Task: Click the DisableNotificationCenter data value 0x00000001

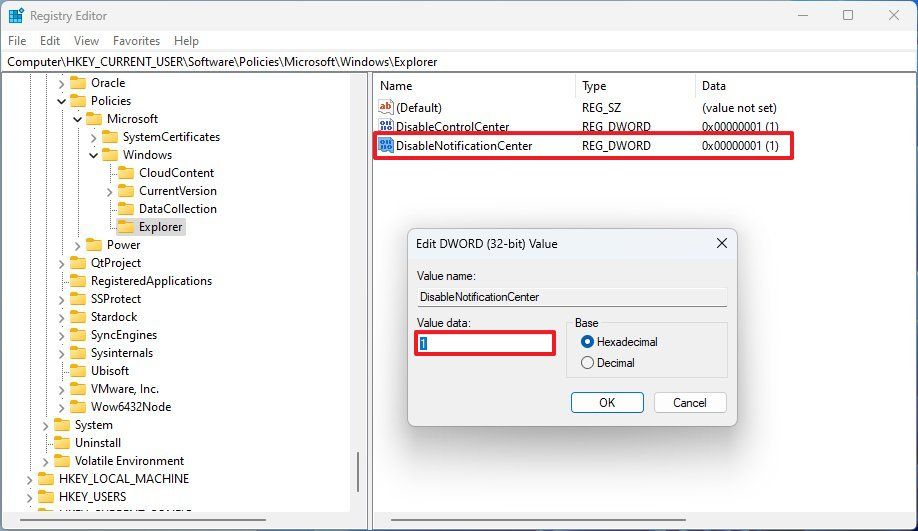Action: tap(740, 146)
